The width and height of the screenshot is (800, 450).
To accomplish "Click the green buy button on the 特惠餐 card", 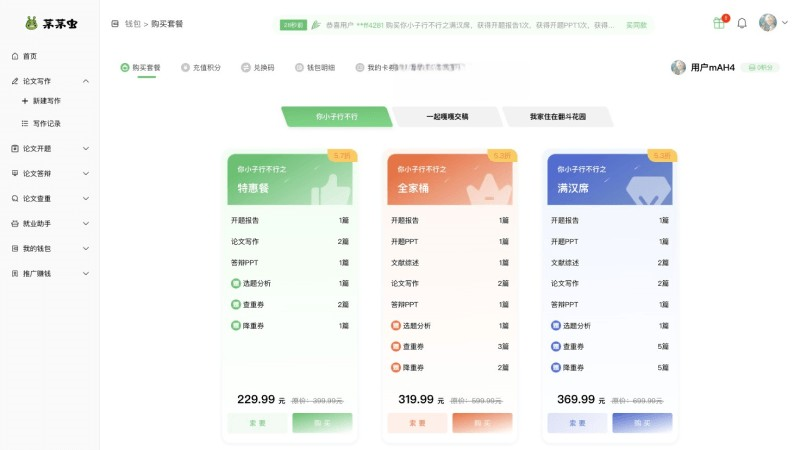I will click(x=322, y=423).
